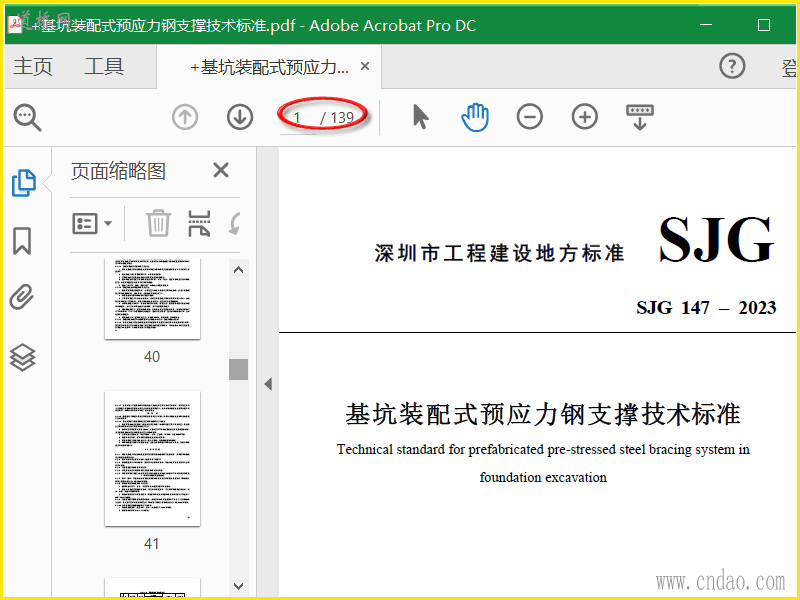The image size is (800, 600).
Task: Click the 深圳市工程建设地方标准 heading
Action: click(x=499, y=254)
